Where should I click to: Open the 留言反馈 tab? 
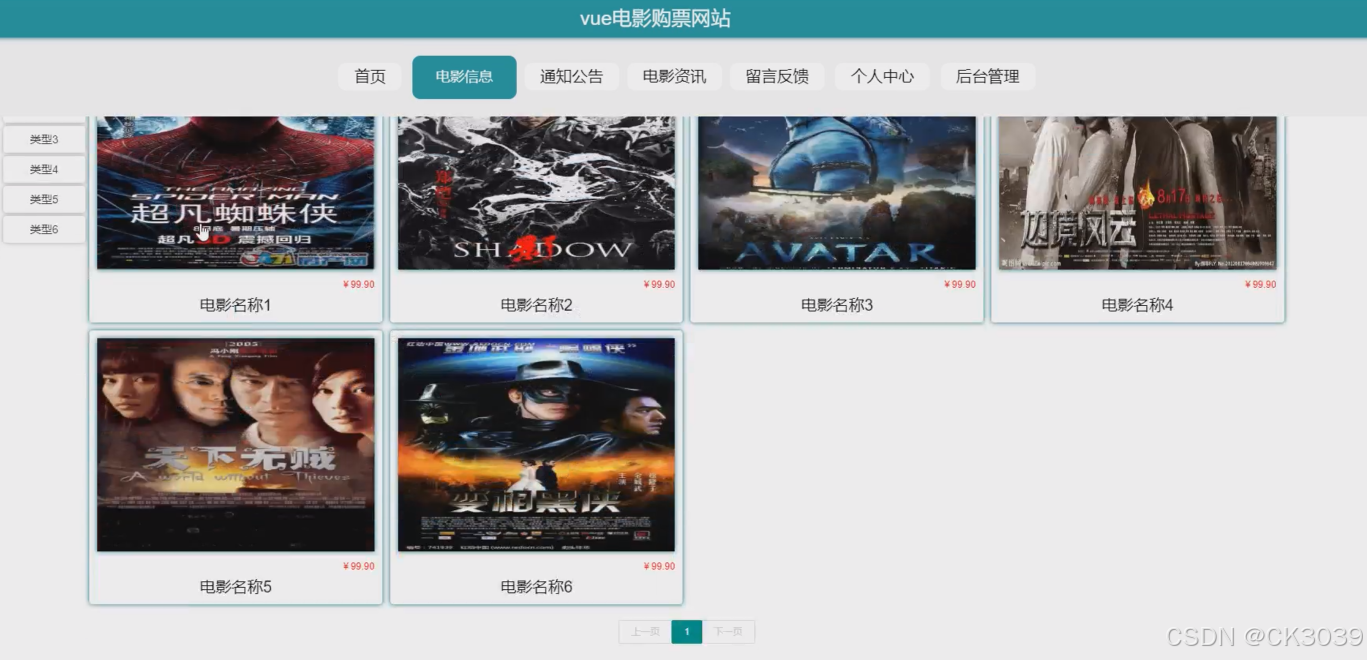[777, 77]
